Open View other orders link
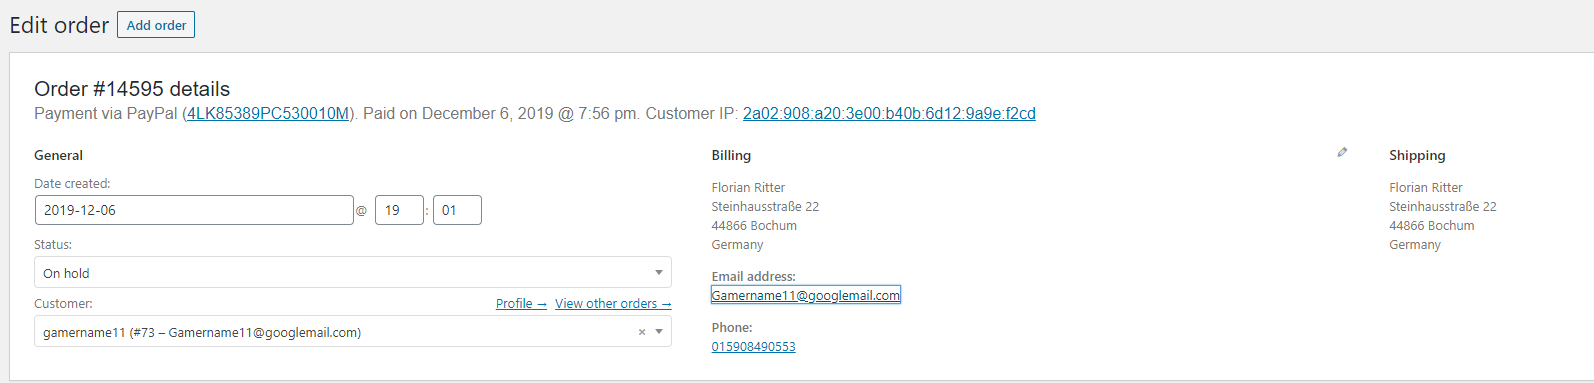The height and width of the screenshot is (383, 1594). [x=613, y=303]
